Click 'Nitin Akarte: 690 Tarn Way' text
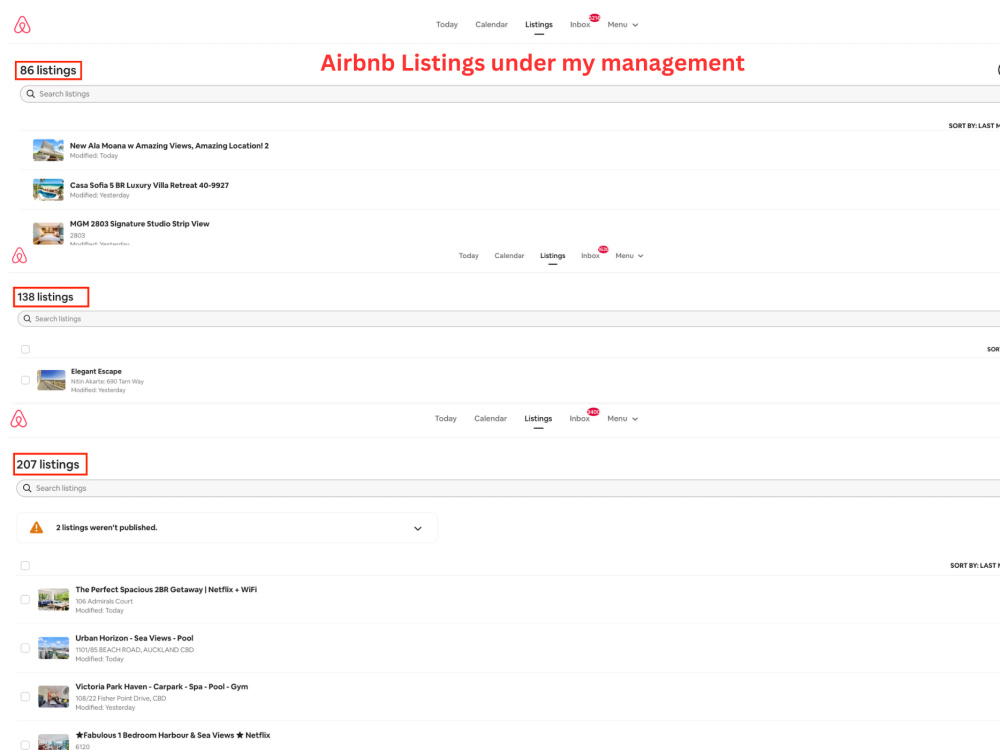This screenshot has width=1000, height=750. pyautogui.click(x=107, y=381)
